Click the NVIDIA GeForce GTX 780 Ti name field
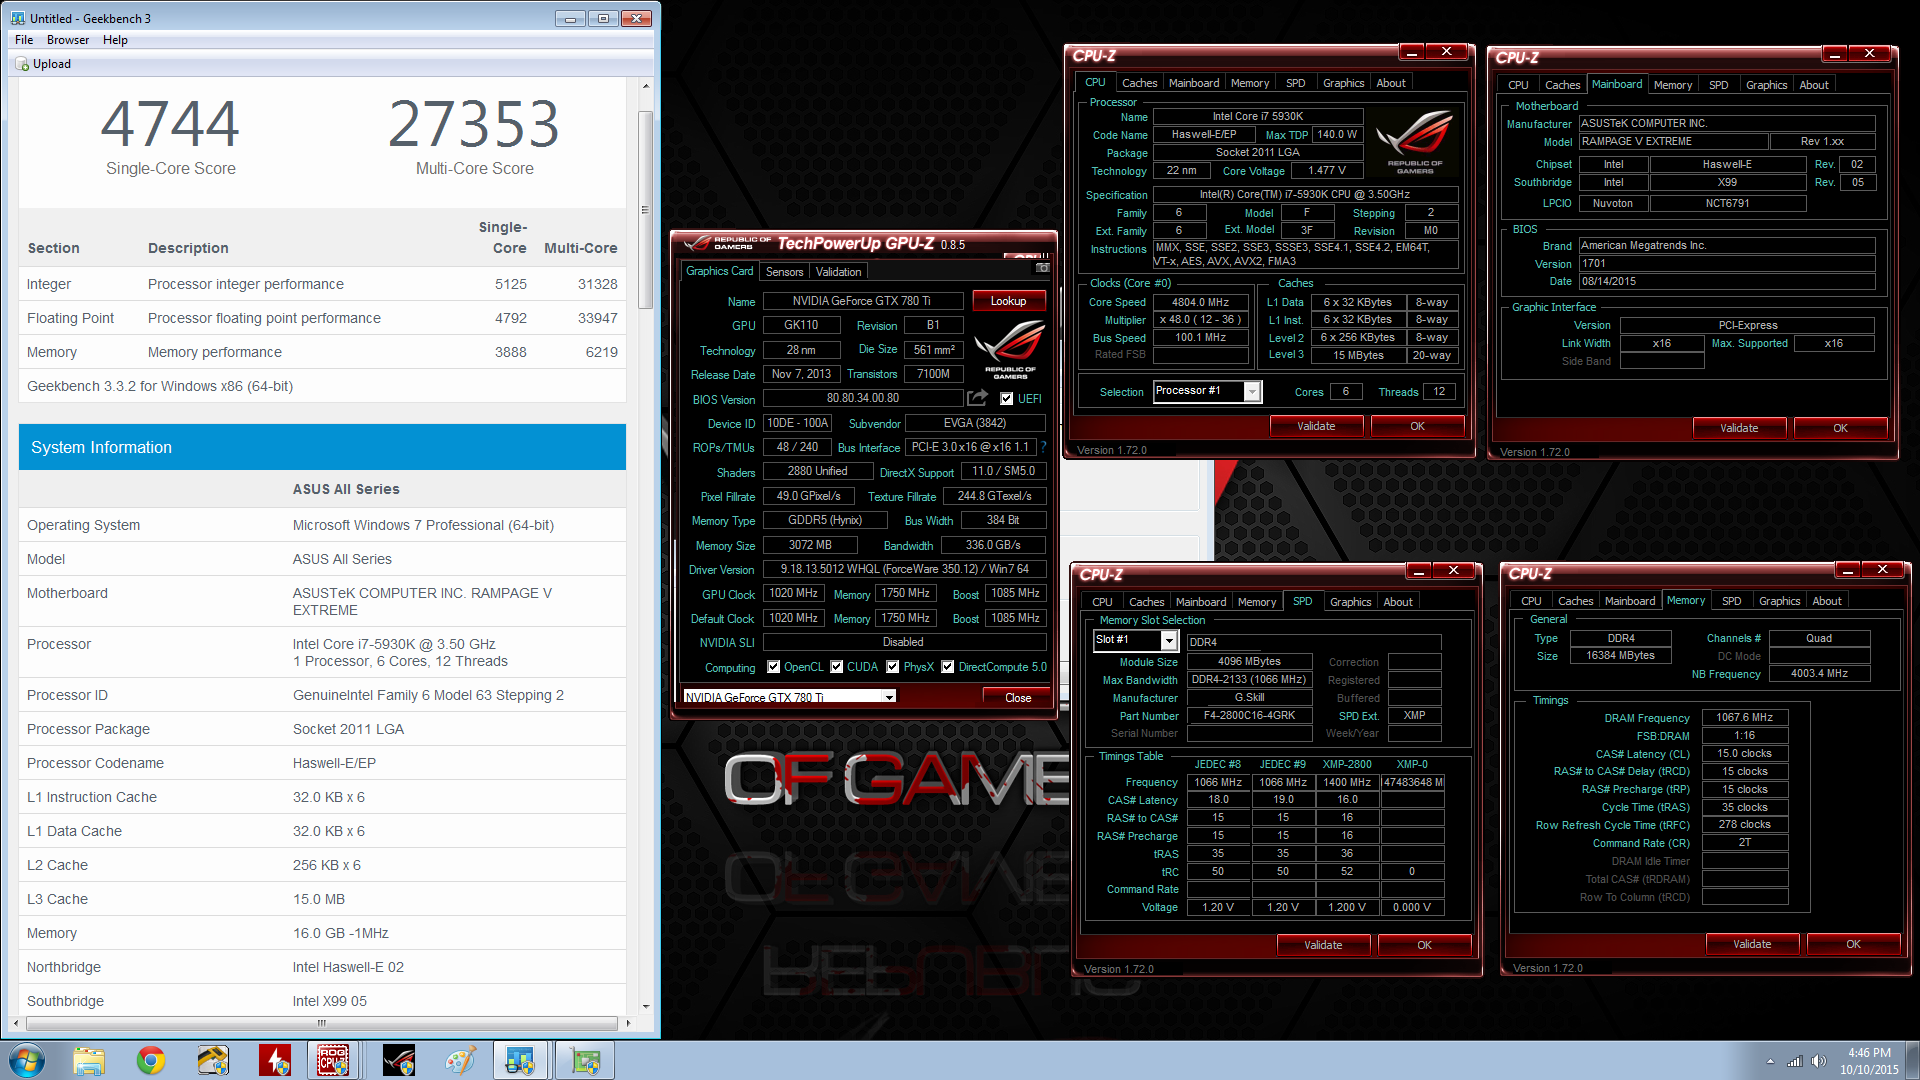Image resolution: width=1920 pixels, height=1080 pixels. [x=862, y=301]
